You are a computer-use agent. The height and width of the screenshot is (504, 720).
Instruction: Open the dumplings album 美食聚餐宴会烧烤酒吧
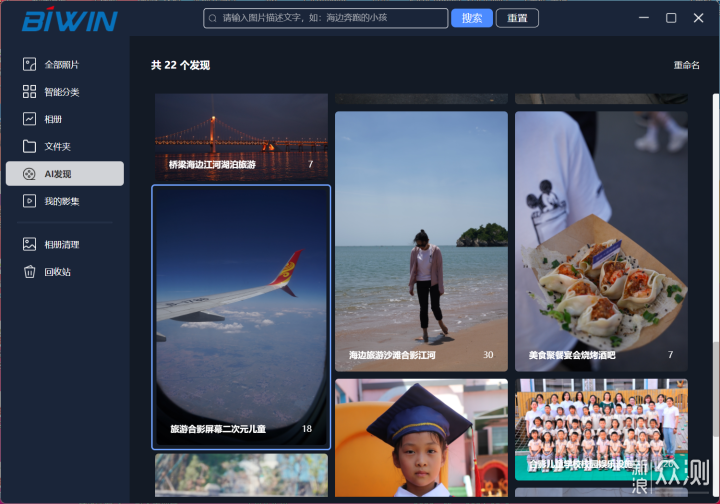click(601, 241)
